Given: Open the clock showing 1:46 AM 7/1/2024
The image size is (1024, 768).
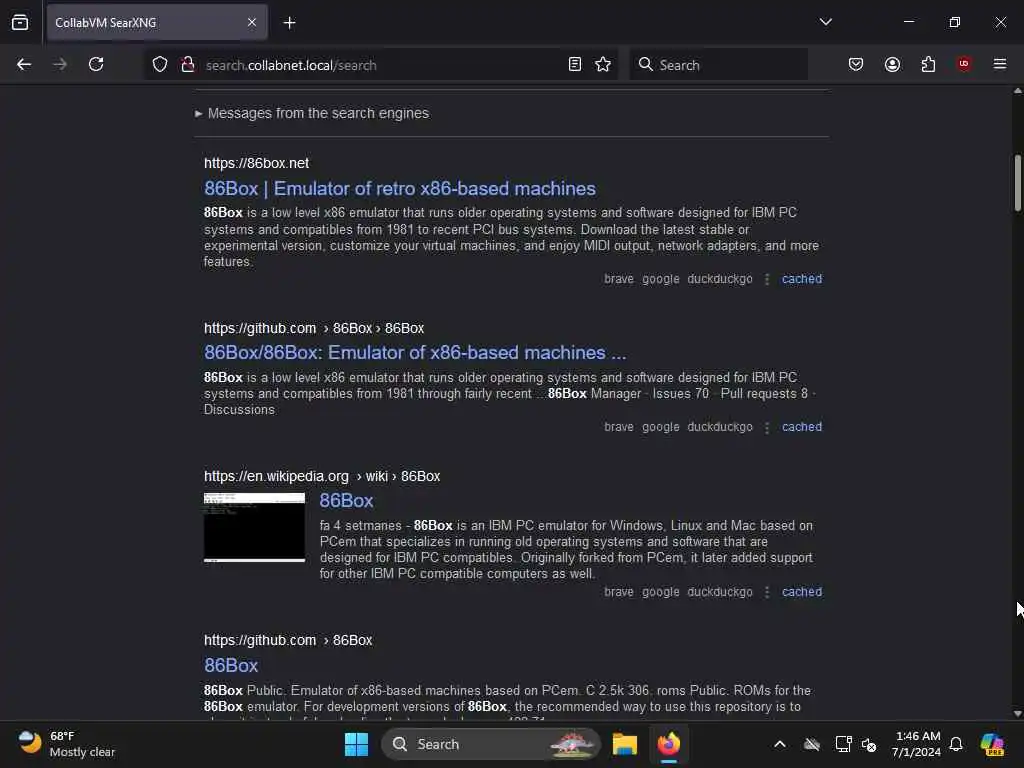Looking at the screenshot, I should pyautogui.click(x=917, y=744).
